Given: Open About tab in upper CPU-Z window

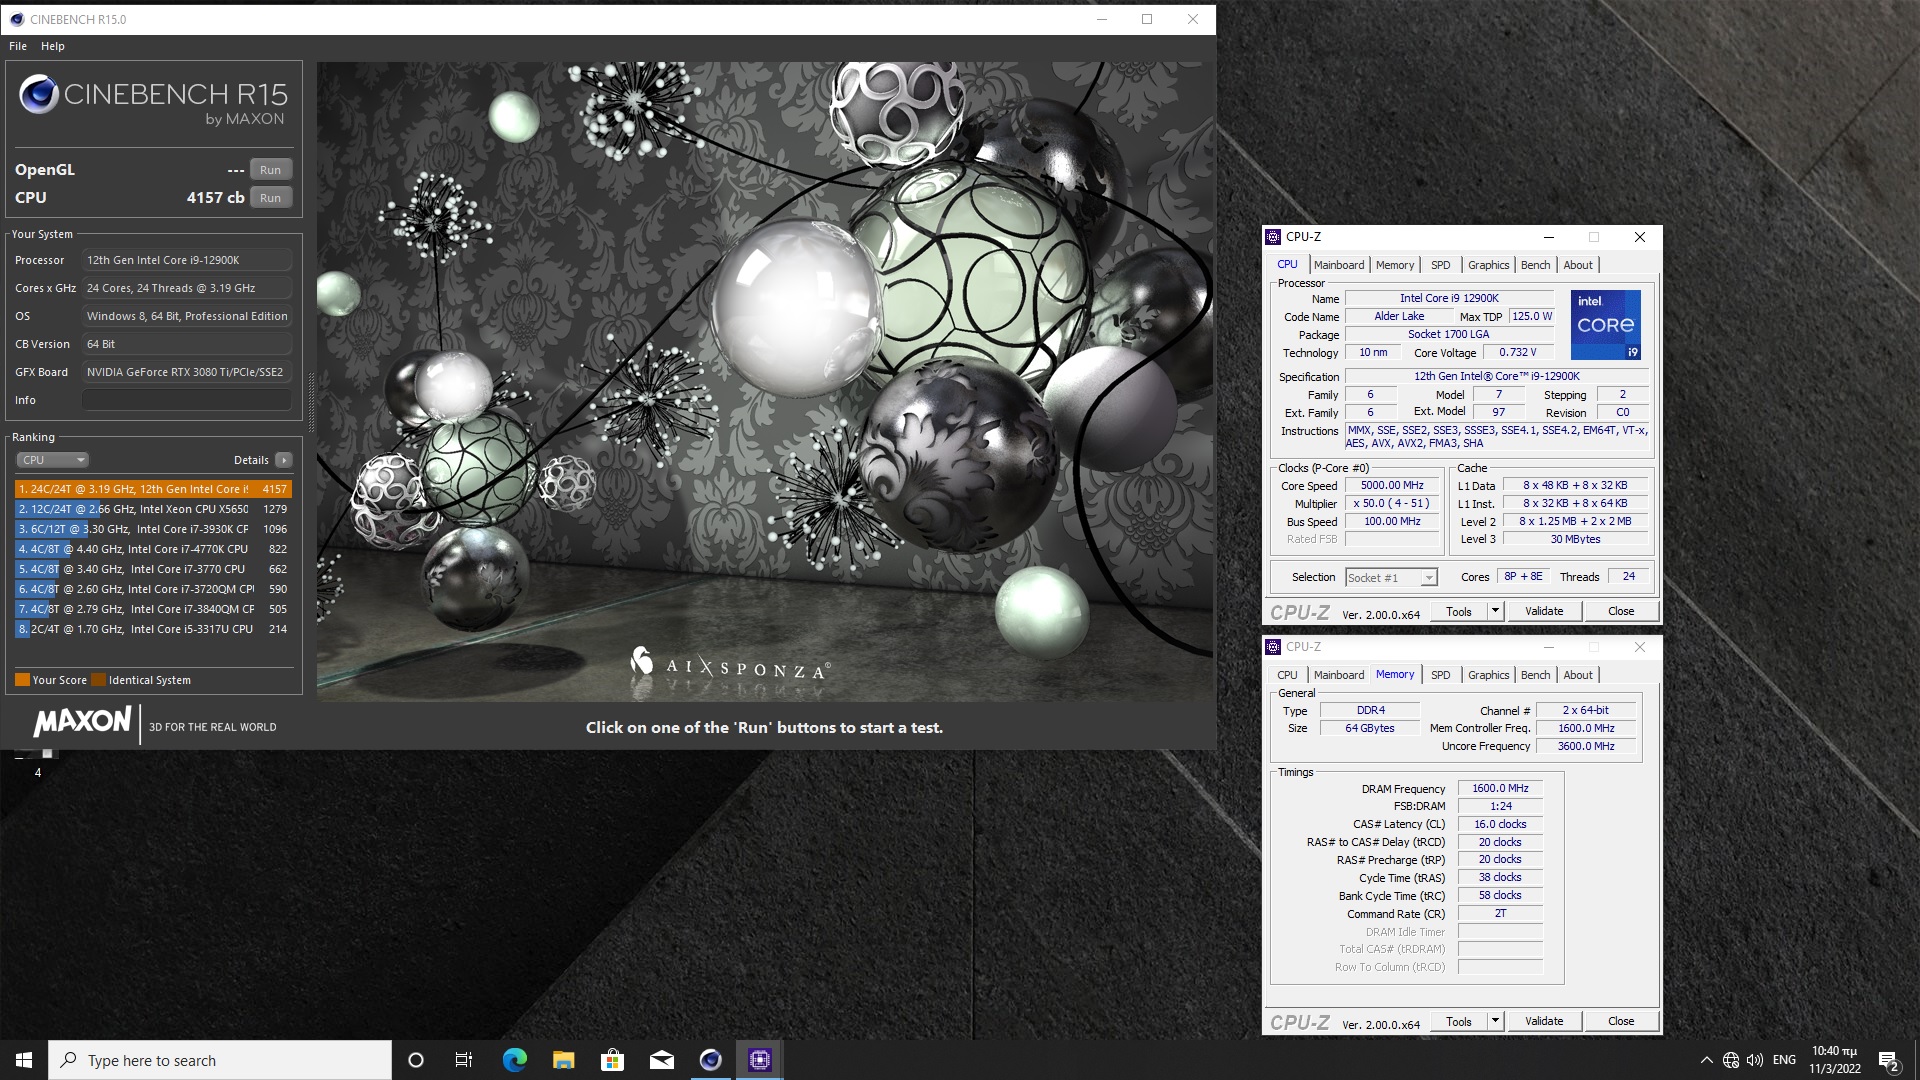Looking at the screenshot, I should click(1578, 265).
